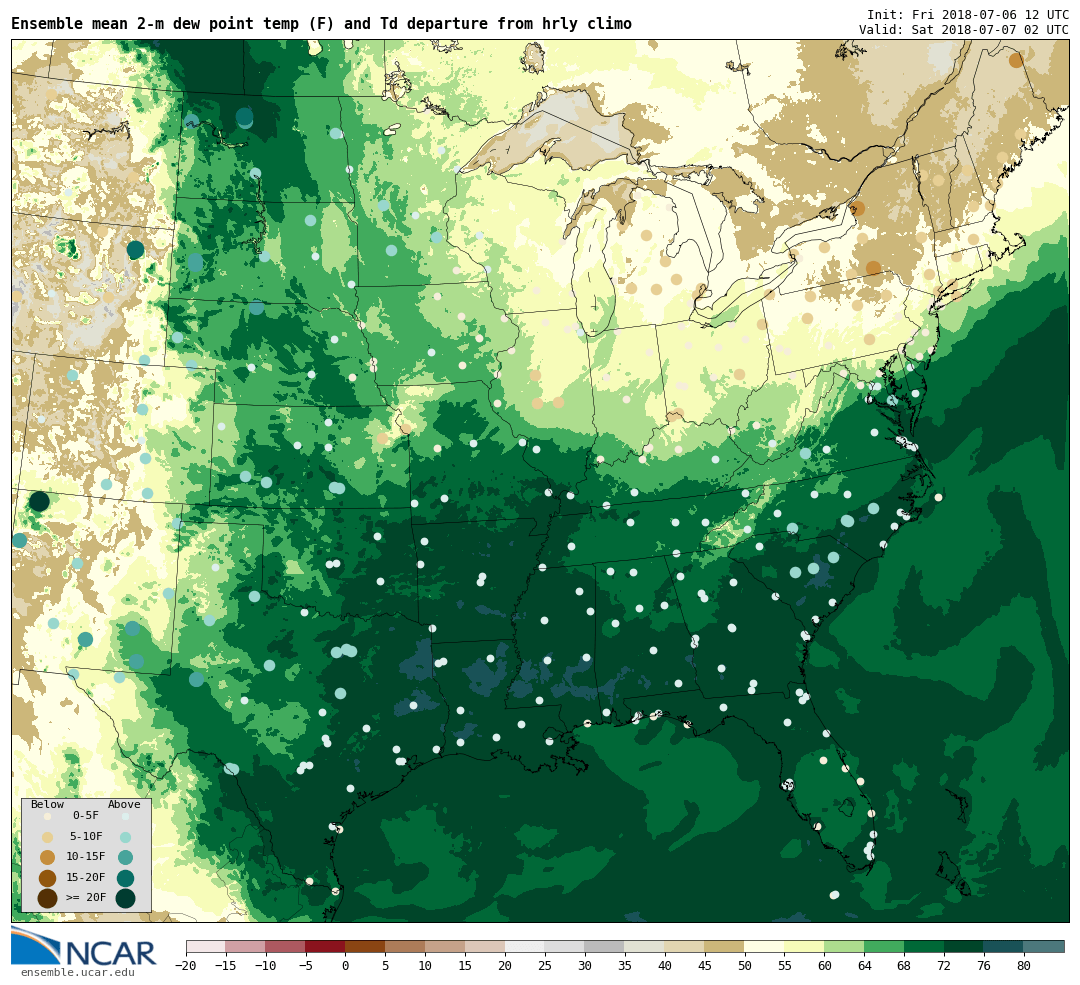Click the Above 5-10F light teal circle
1080x985 pixels.
125,837
